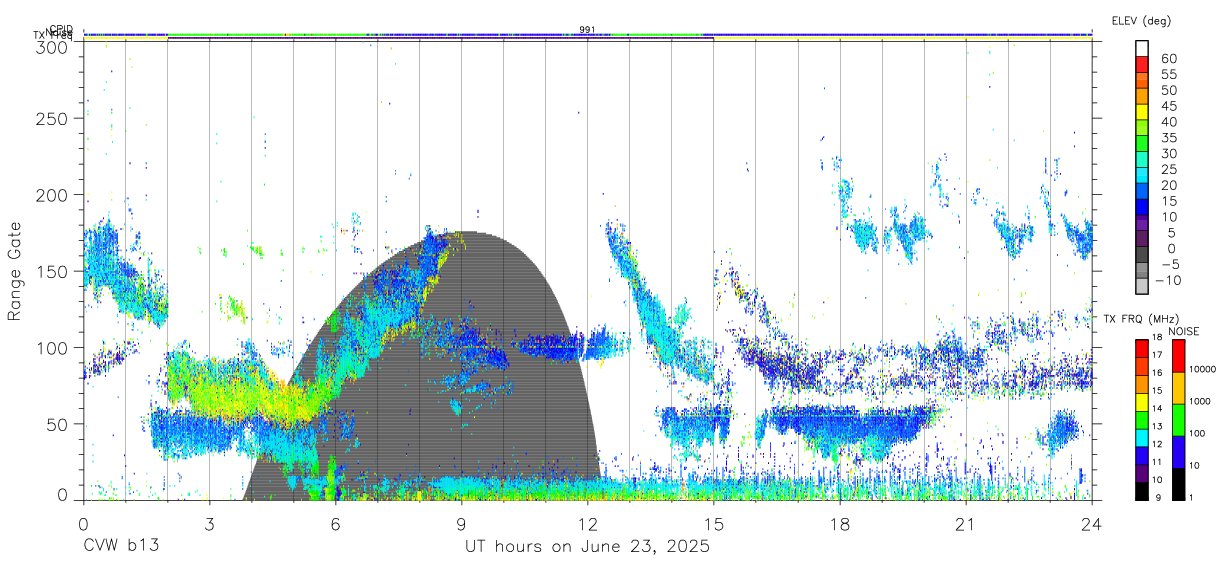
Task: Select the 'NOISE' legend heading
Action: (1184, 330)
